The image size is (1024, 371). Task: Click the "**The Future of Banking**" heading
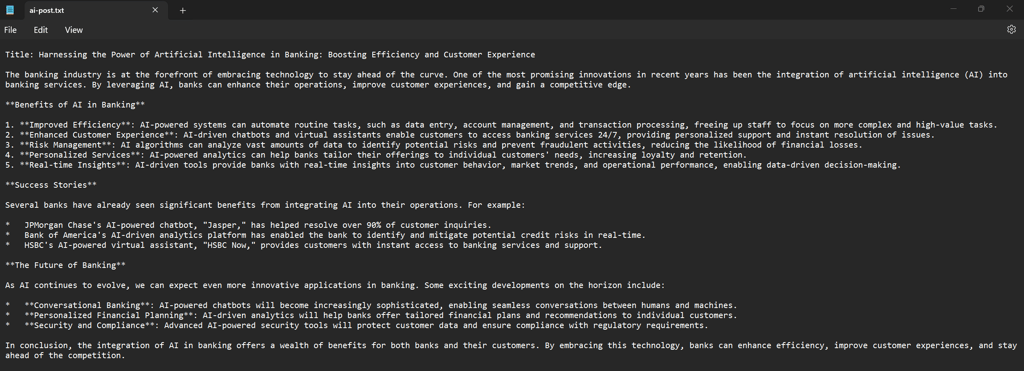65,265
